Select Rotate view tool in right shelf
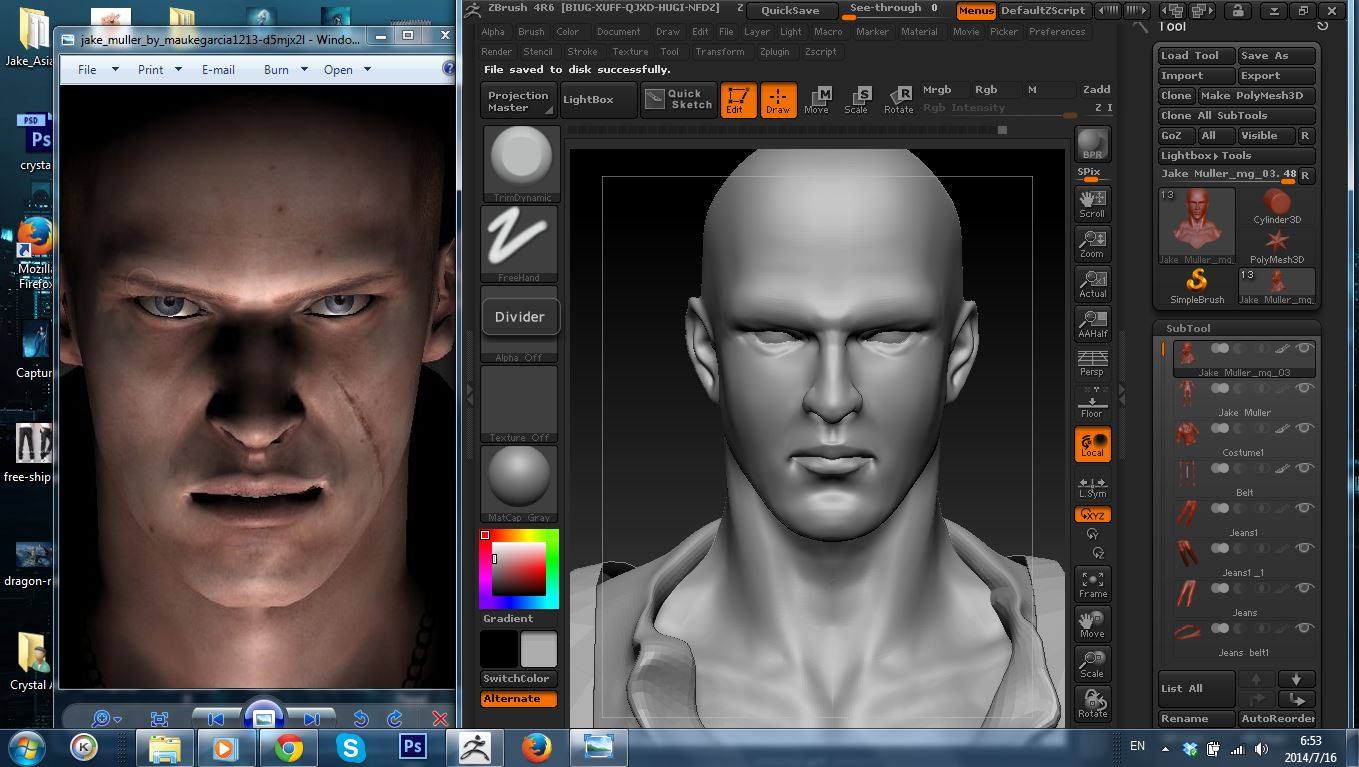This screenshot has height=767, width=1359. click(x=1092, y=703)
